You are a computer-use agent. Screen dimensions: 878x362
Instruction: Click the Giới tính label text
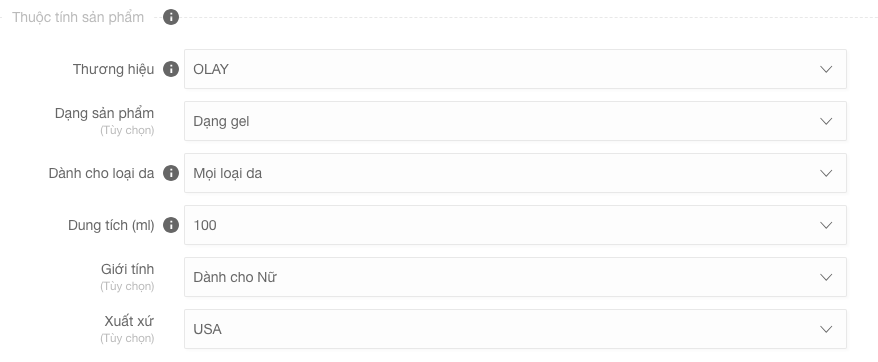pos(127,270)
